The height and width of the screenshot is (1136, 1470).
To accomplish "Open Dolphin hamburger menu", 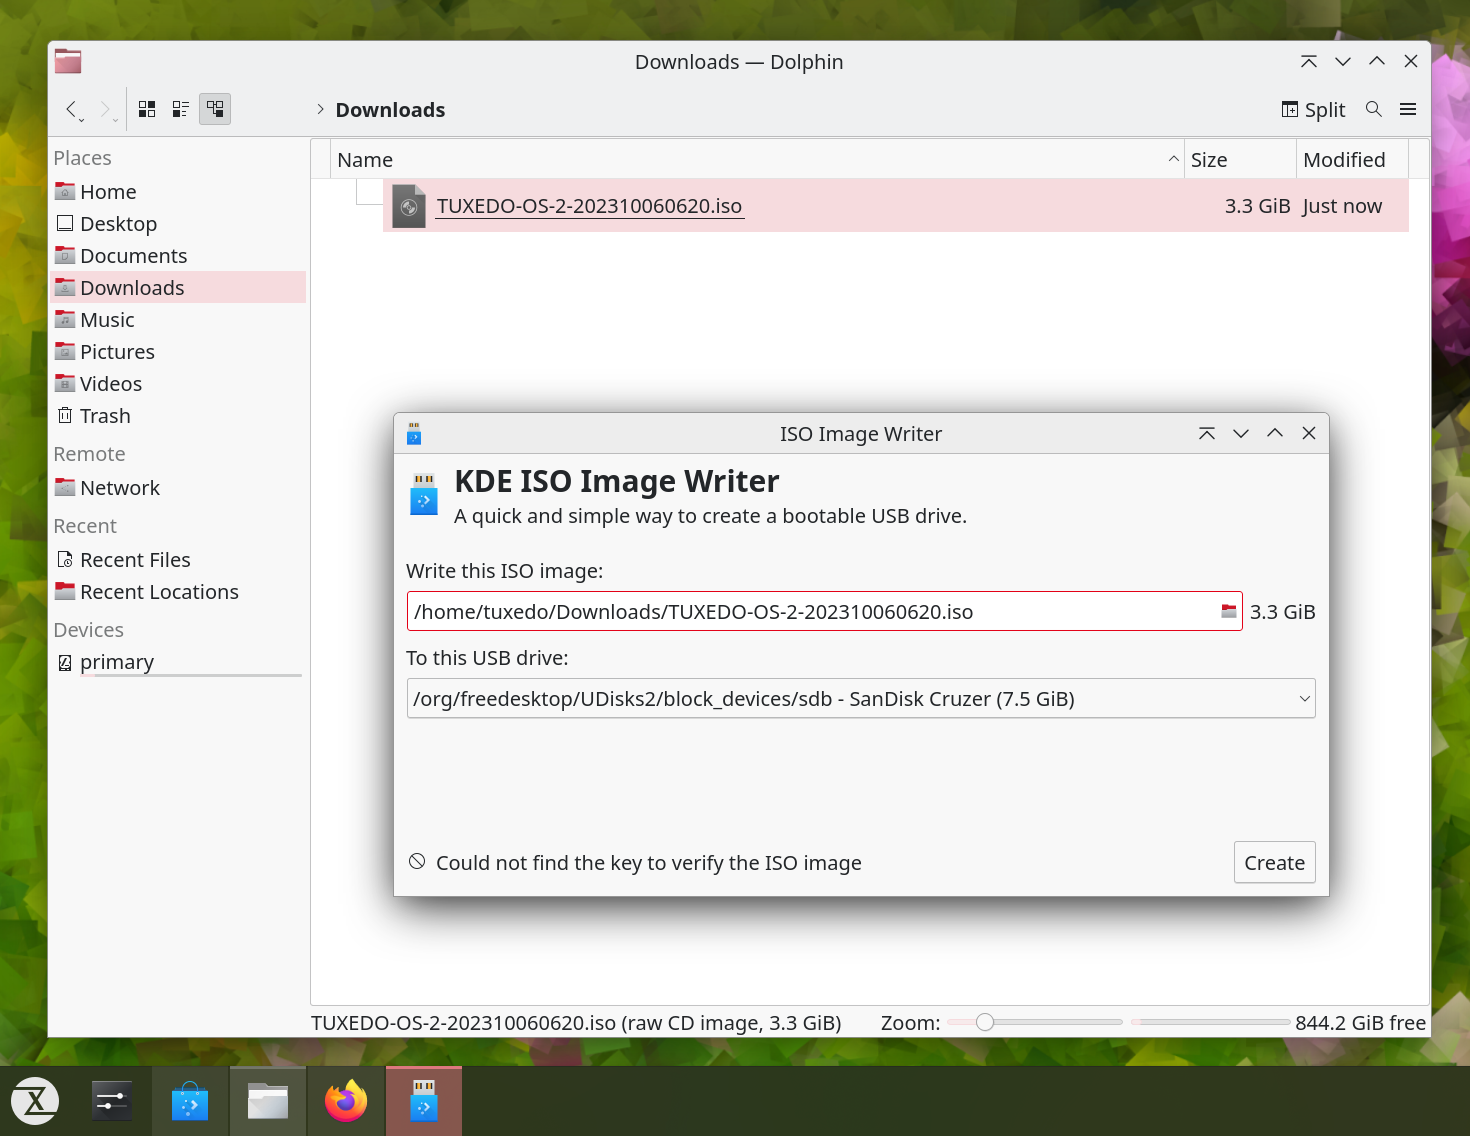I will pyautogui.click(x=1408, y=109).
